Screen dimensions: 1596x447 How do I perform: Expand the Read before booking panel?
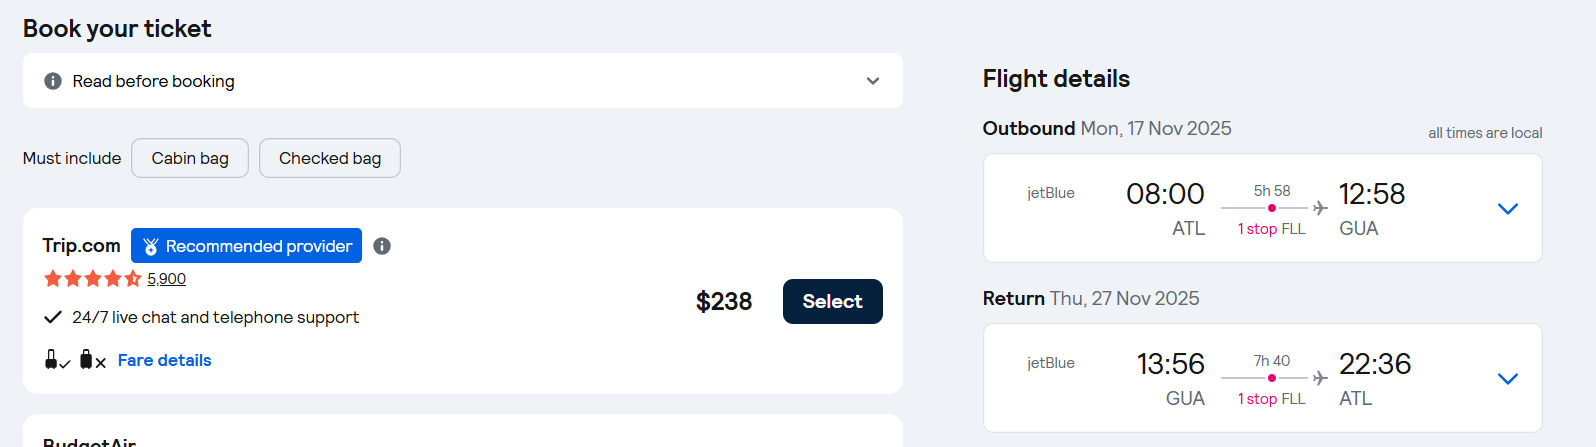click(872, 81)
